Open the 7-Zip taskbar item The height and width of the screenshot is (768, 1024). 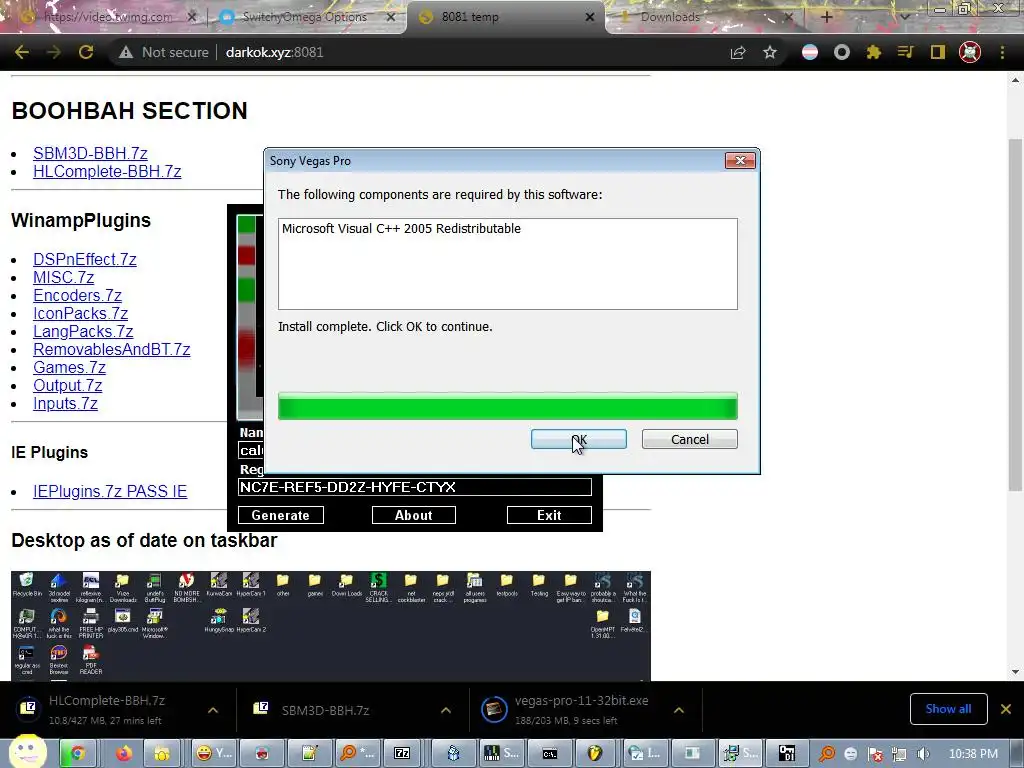402,754
